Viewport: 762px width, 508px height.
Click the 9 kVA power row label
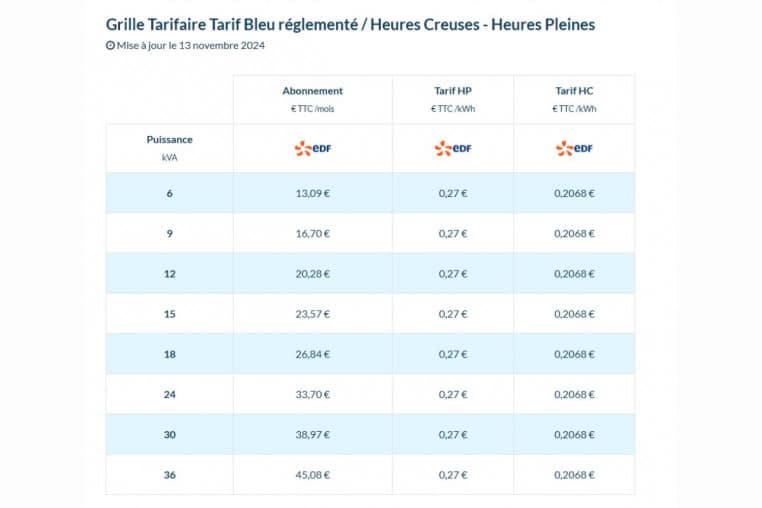click(169, 233)
